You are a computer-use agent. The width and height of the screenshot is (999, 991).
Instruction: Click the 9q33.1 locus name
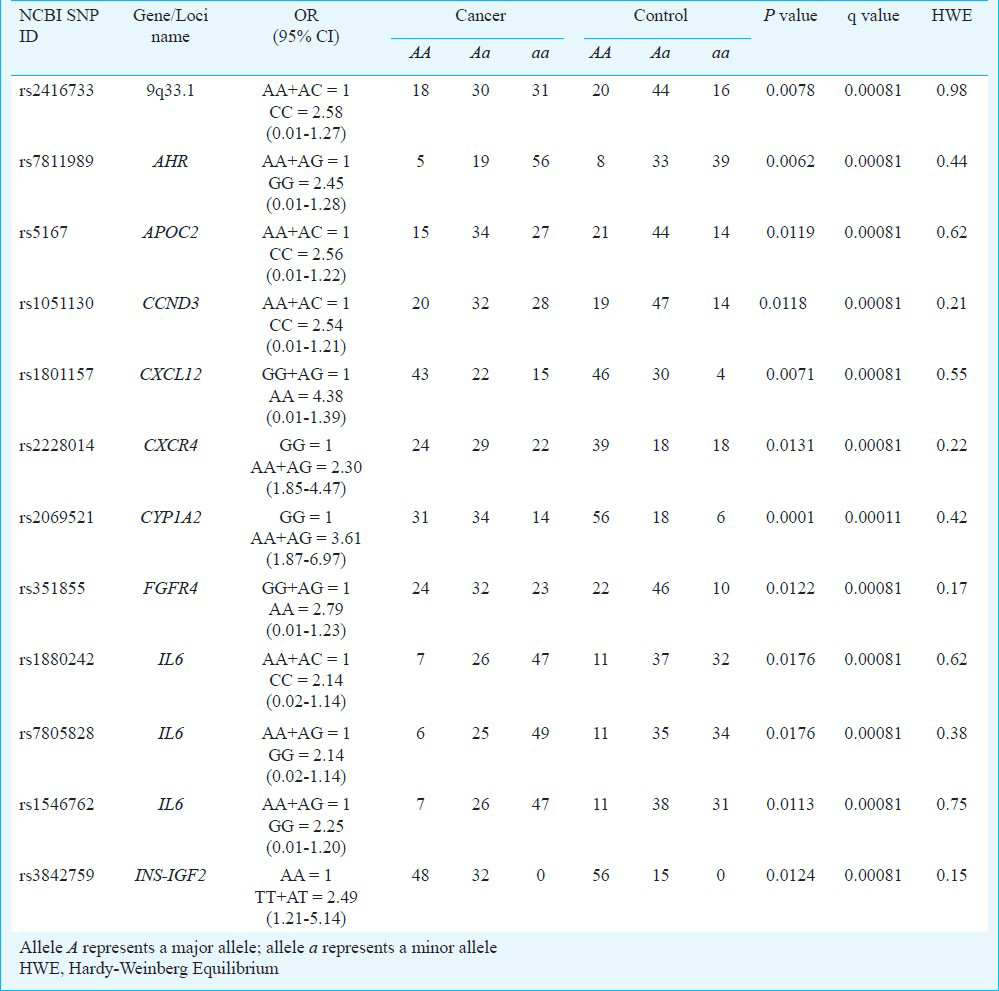(x=170, y=90)
